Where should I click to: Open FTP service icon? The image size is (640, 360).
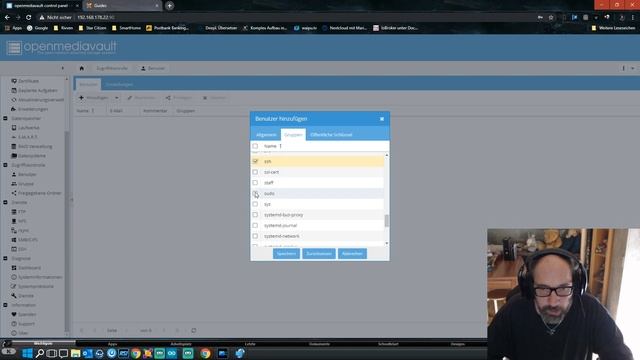14,212
